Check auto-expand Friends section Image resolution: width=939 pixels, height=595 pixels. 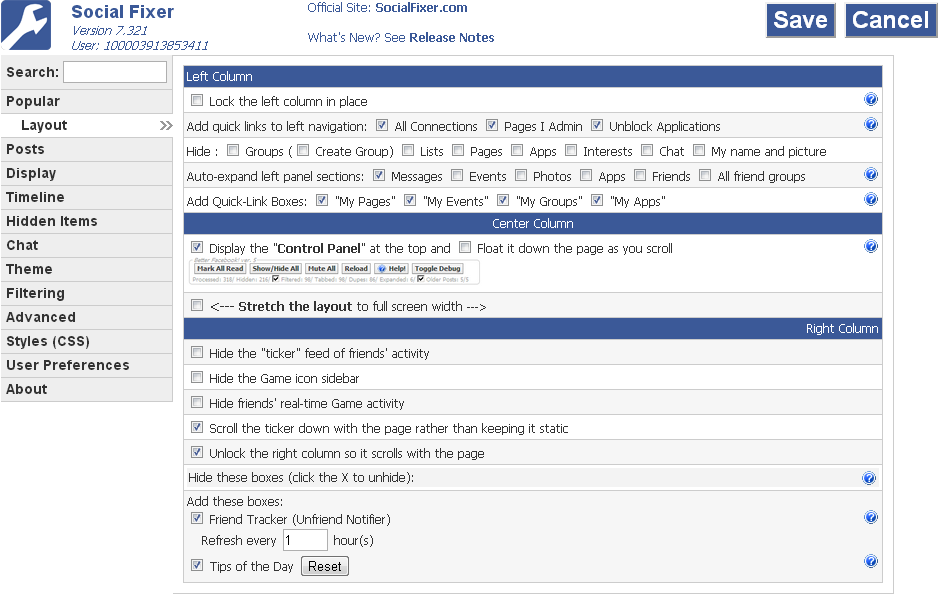pos(640,175)
